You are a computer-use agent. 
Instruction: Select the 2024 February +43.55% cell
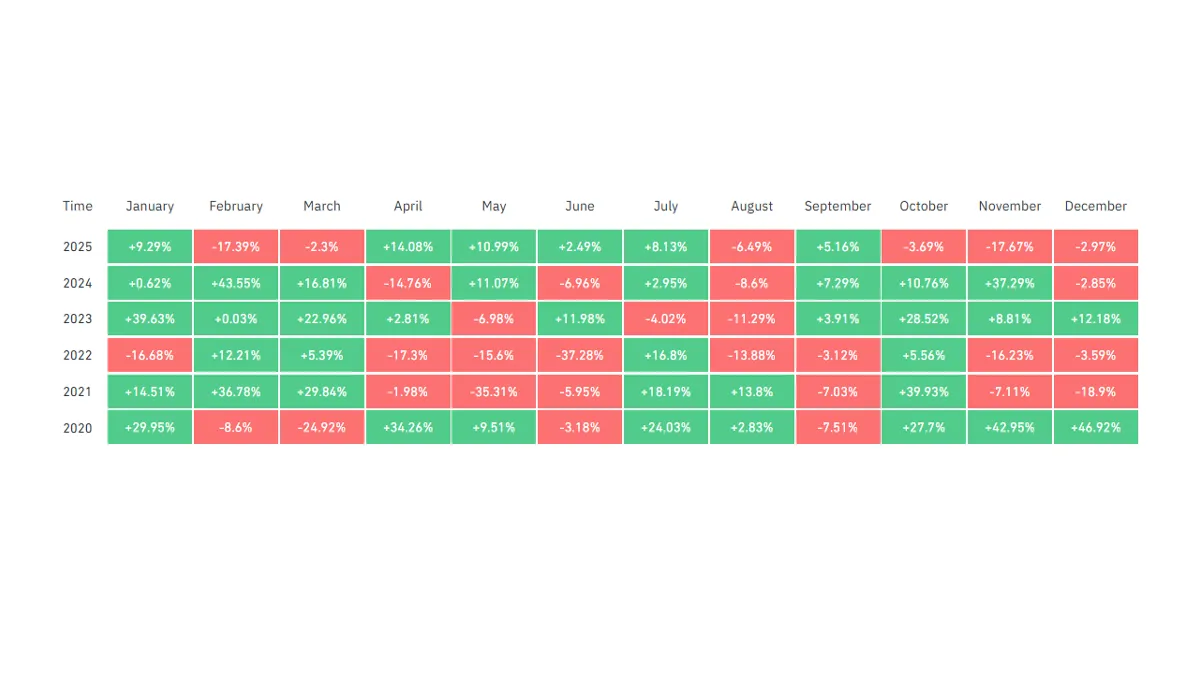(x=236, y=283)
